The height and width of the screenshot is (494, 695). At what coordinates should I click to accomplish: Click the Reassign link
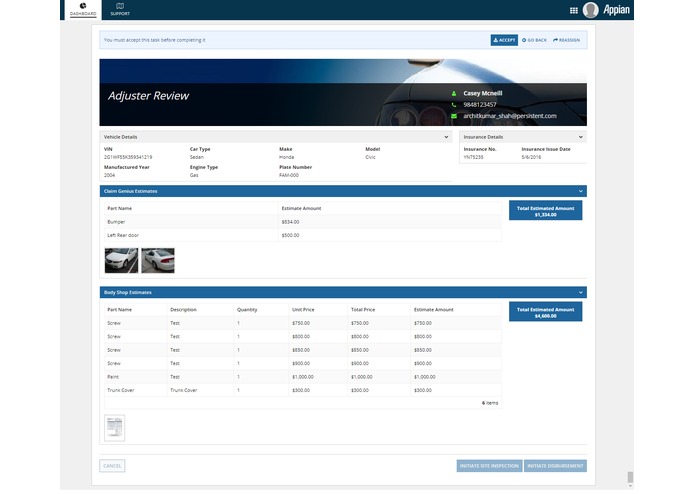click(x=566, y=40)
